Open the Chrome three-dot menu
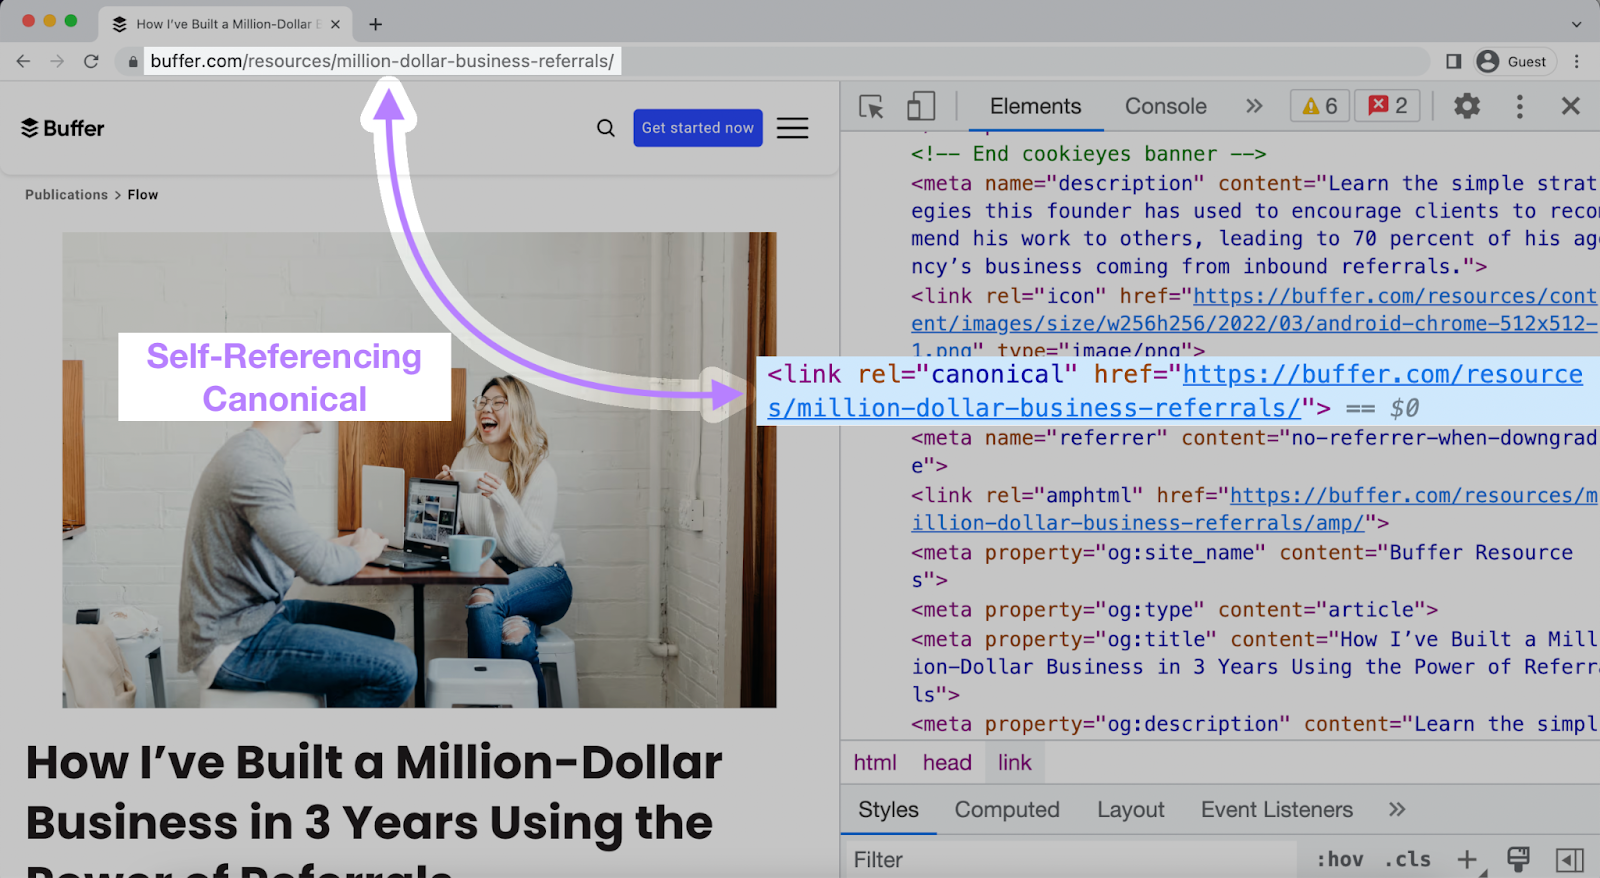 pos(1577,61)
